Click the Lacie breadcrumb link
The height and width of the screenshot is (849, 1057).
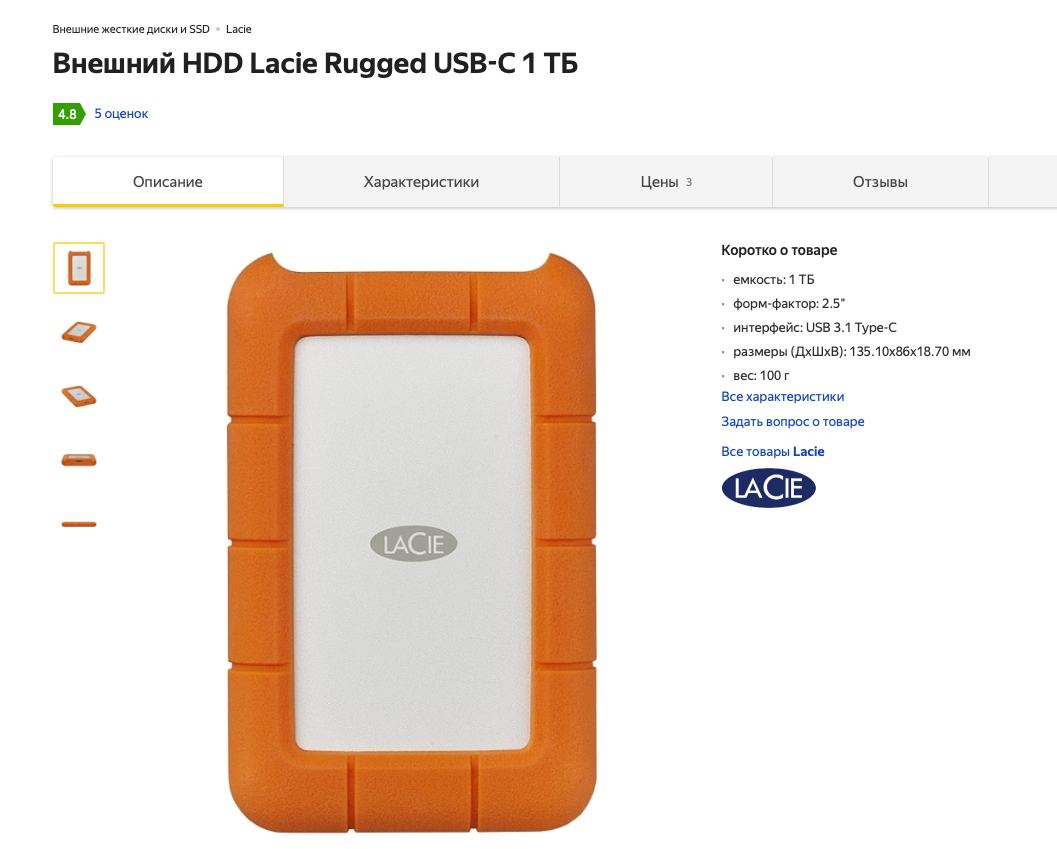(x=239, y=29)
